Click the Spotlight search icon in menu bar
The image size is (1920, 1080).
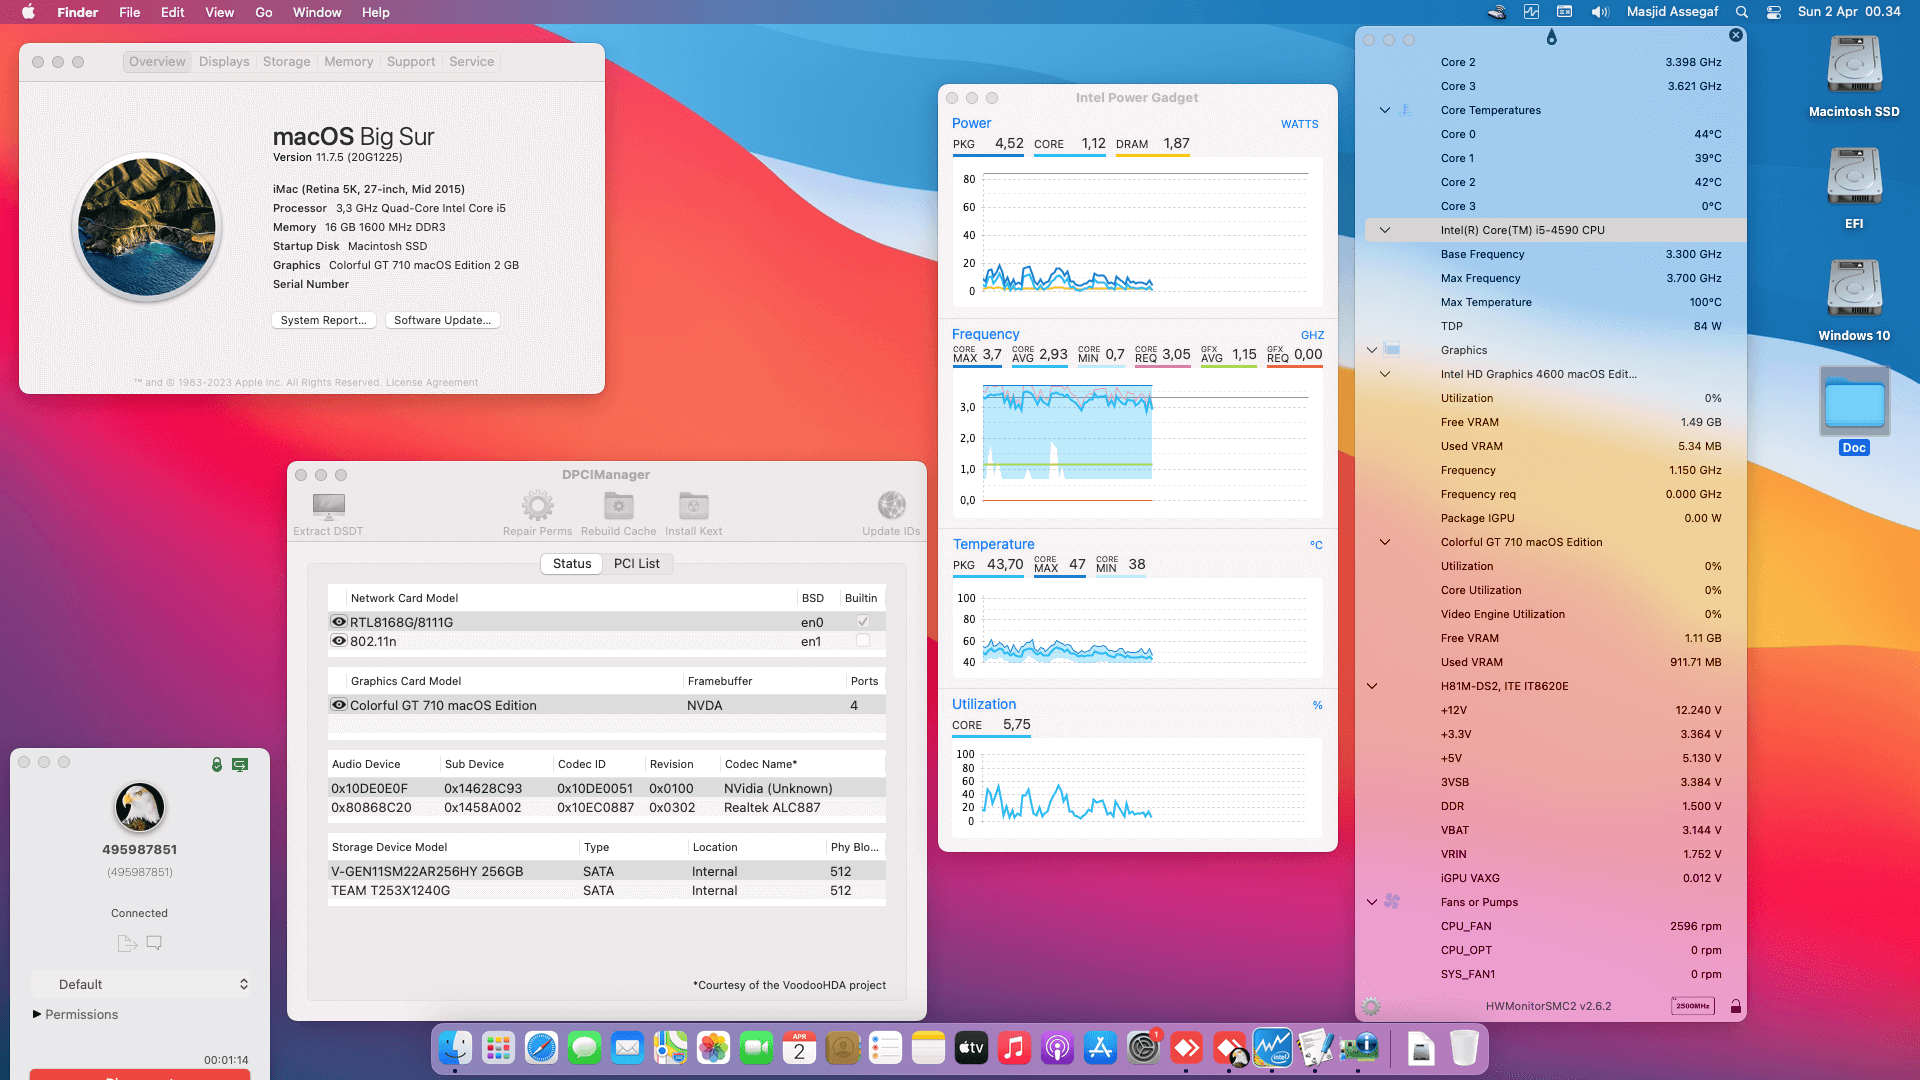pyautogui.click(x=1742, y=12)
